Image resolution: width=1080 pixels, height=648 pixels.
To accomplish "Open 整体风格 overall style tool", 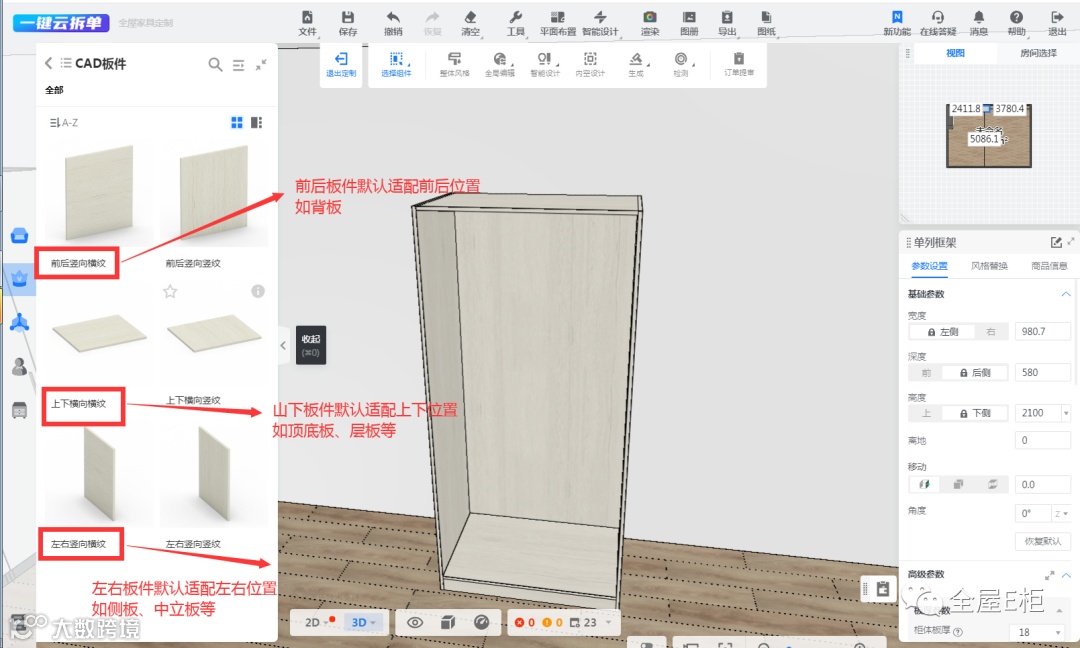I will (x=455, y=64).
